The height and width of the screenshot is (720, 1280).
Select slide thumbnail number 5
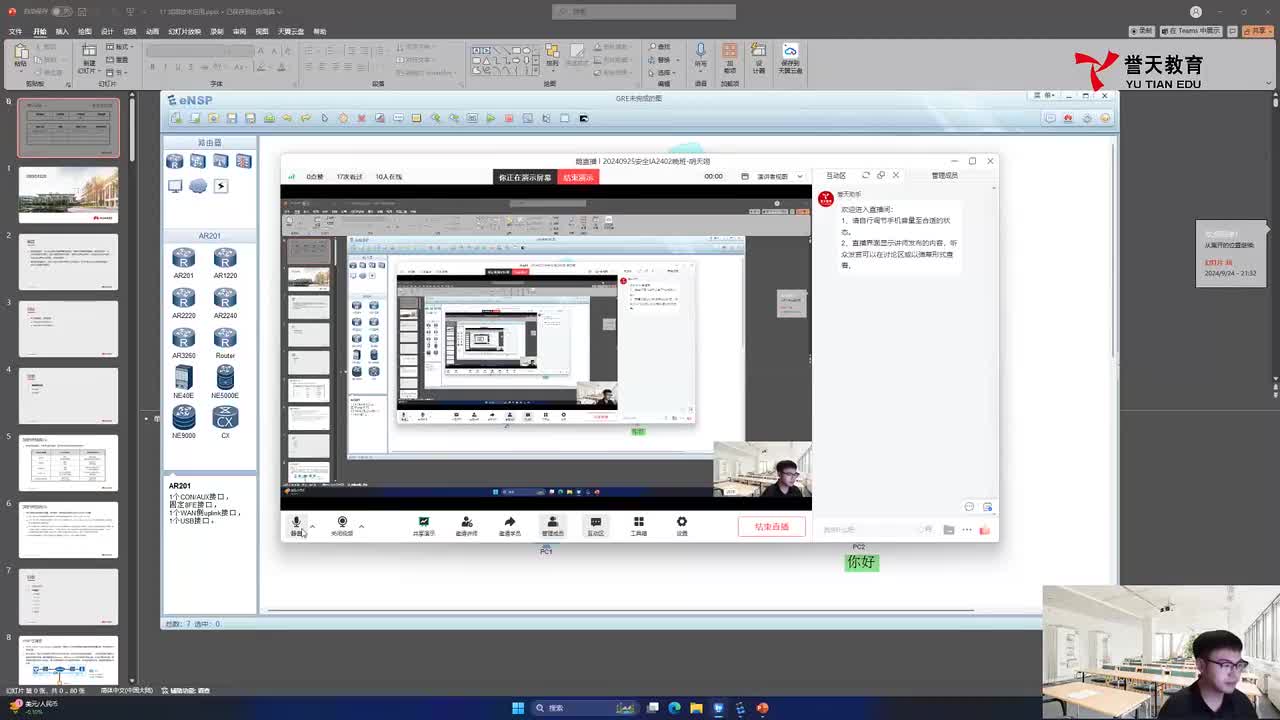(x=68, y=462)
